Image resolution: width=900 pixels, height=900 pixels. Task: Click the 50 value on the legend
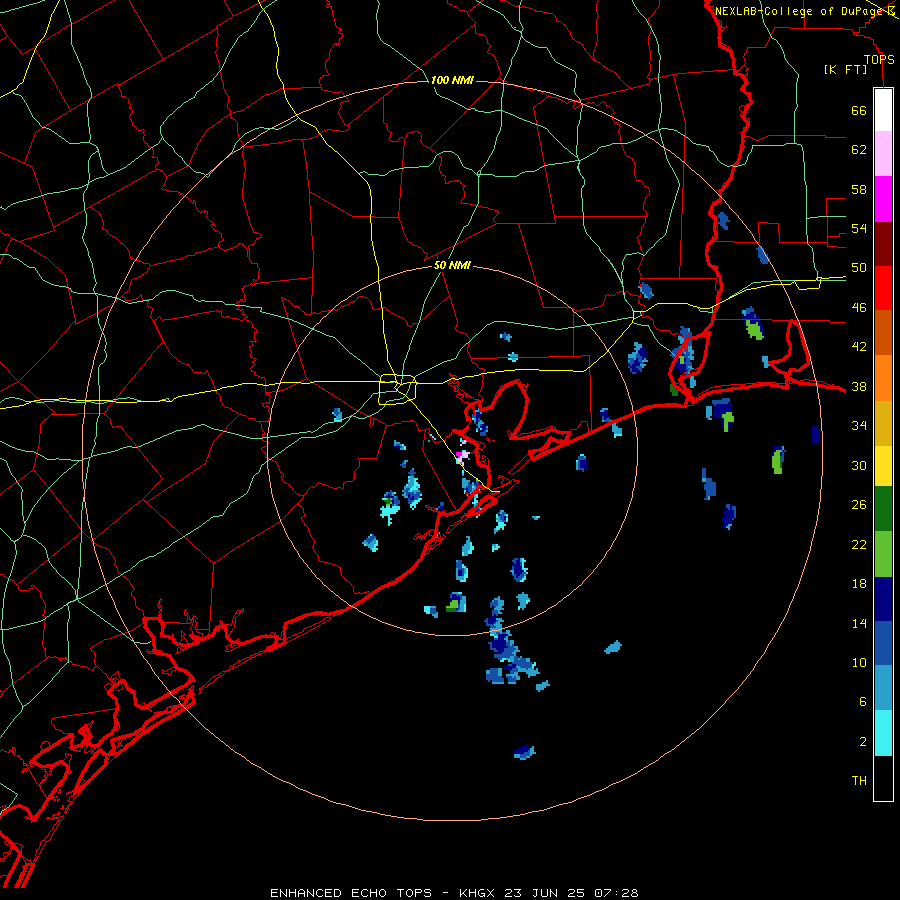point(859,268)
